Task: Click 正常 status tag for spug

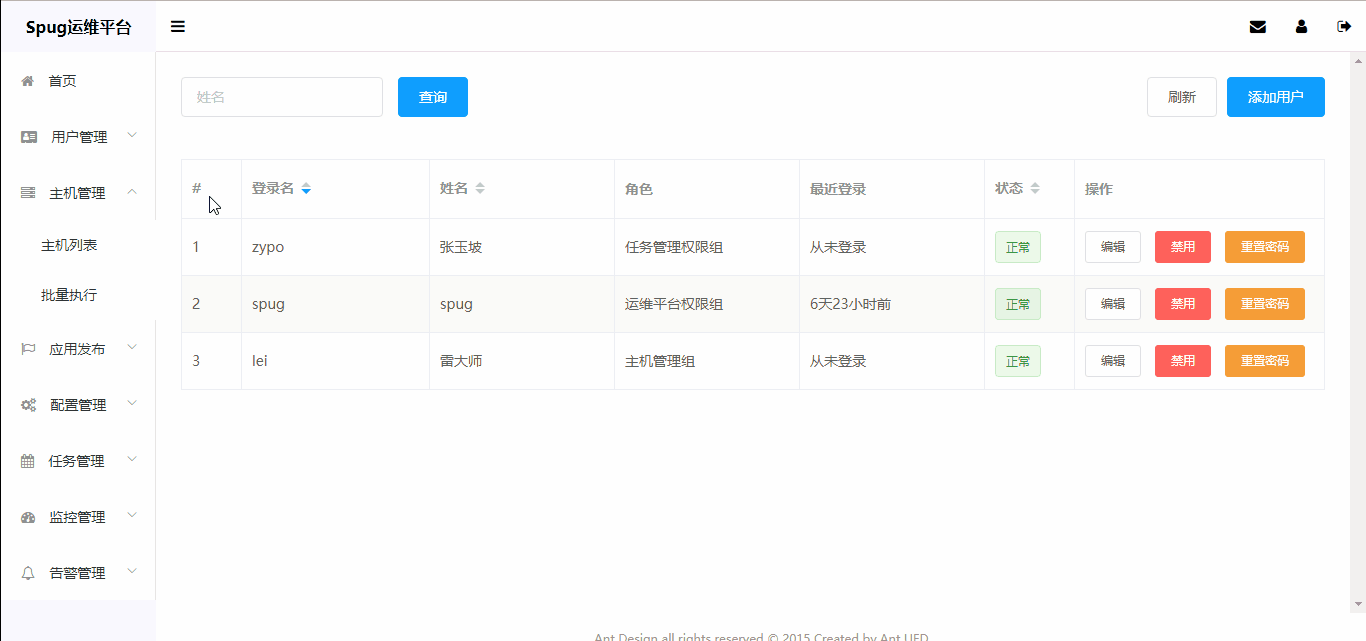Action: pyautogui.click(x=1018, y=304)
